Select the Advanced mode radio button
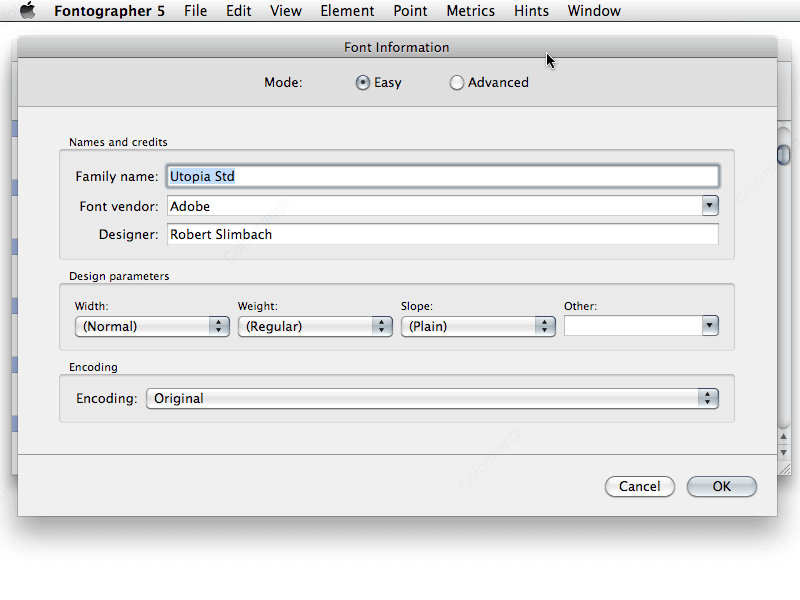 pyautogui.click(x=457, y=83)
